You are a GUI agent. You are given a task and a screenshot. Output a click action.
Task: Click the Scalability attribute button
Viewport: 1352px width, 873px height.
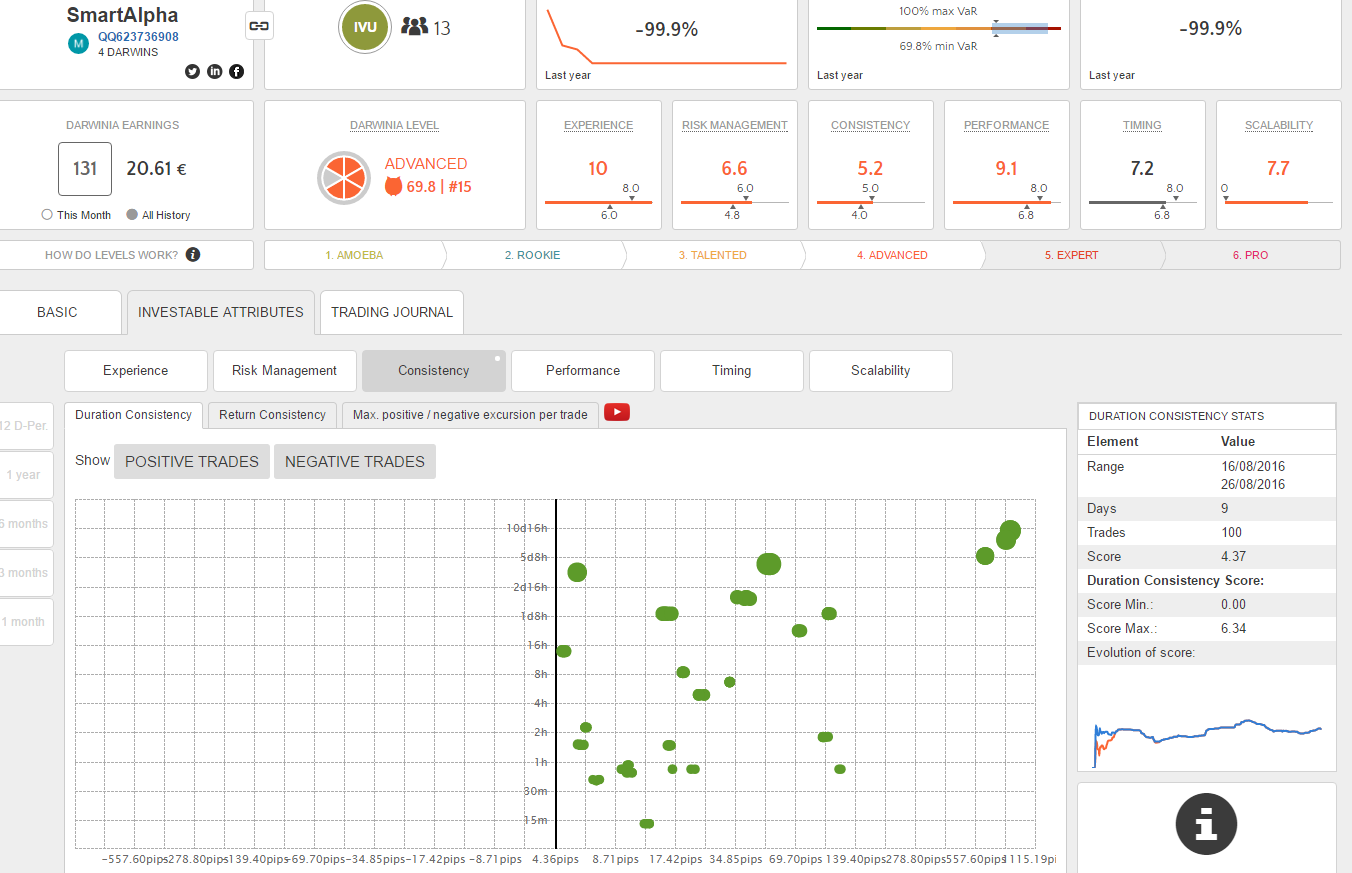click(880, 371)
